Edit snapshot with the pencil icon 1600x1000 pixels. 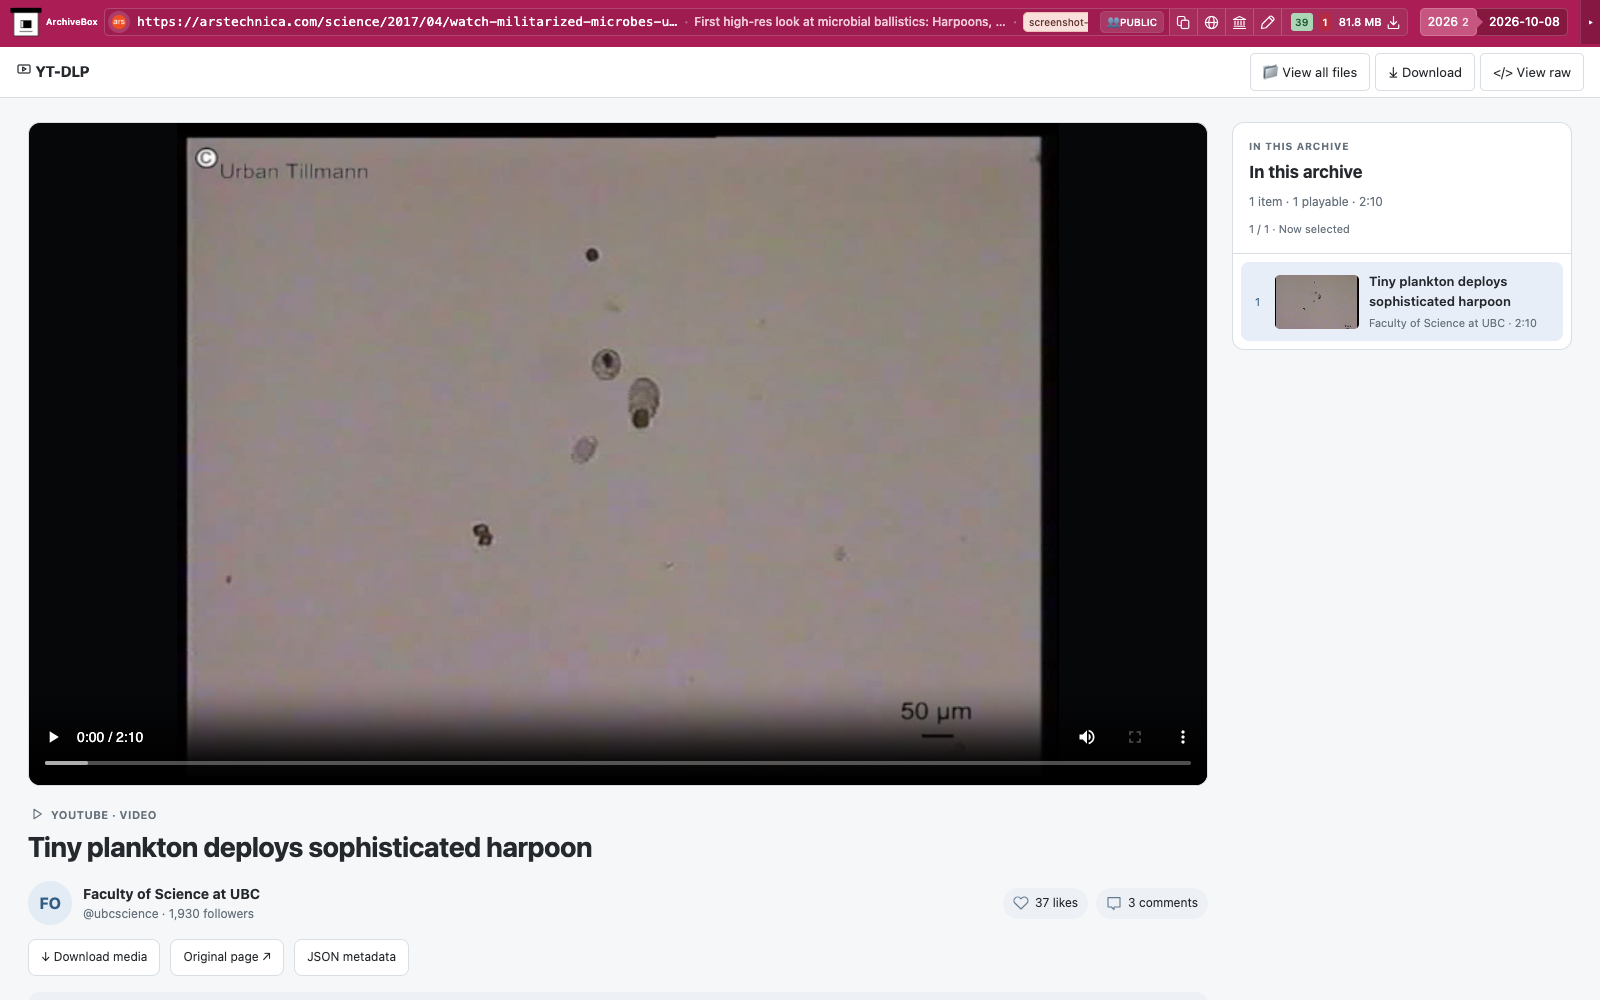pyautogui.click(x=1267, y=22)
